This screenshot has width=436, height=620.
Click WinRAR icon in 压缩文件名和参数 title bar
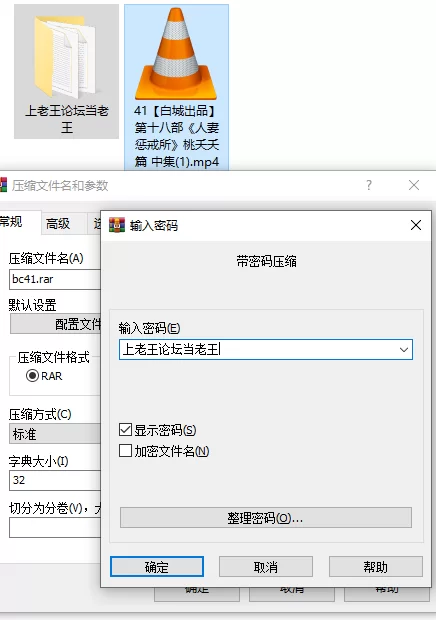point(3,185)
